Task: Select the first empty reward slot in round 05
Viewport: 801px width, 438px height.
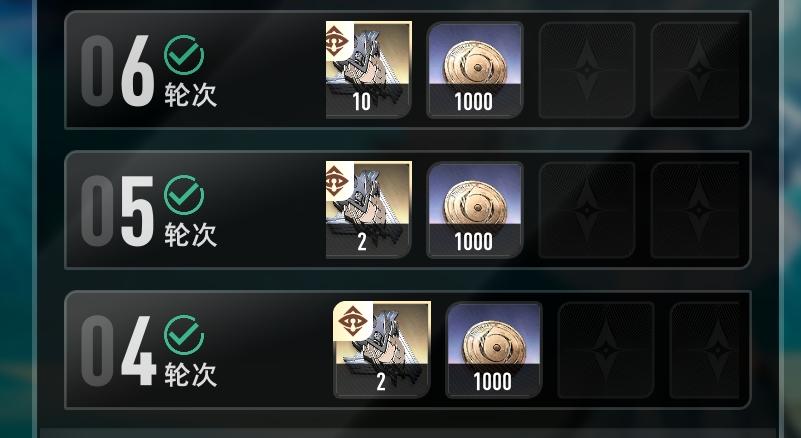Action: coord(587,210)
